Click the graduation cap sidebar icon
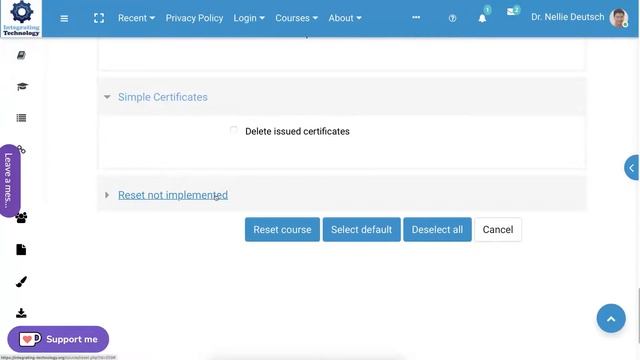 pyautogui.click(x=22, y=87)
